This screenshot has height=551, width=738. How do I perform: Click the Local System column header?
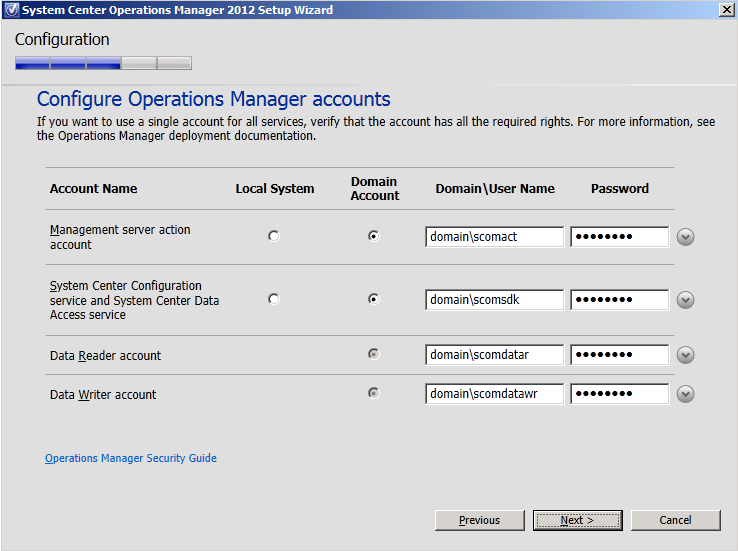(x=275, y=189)
